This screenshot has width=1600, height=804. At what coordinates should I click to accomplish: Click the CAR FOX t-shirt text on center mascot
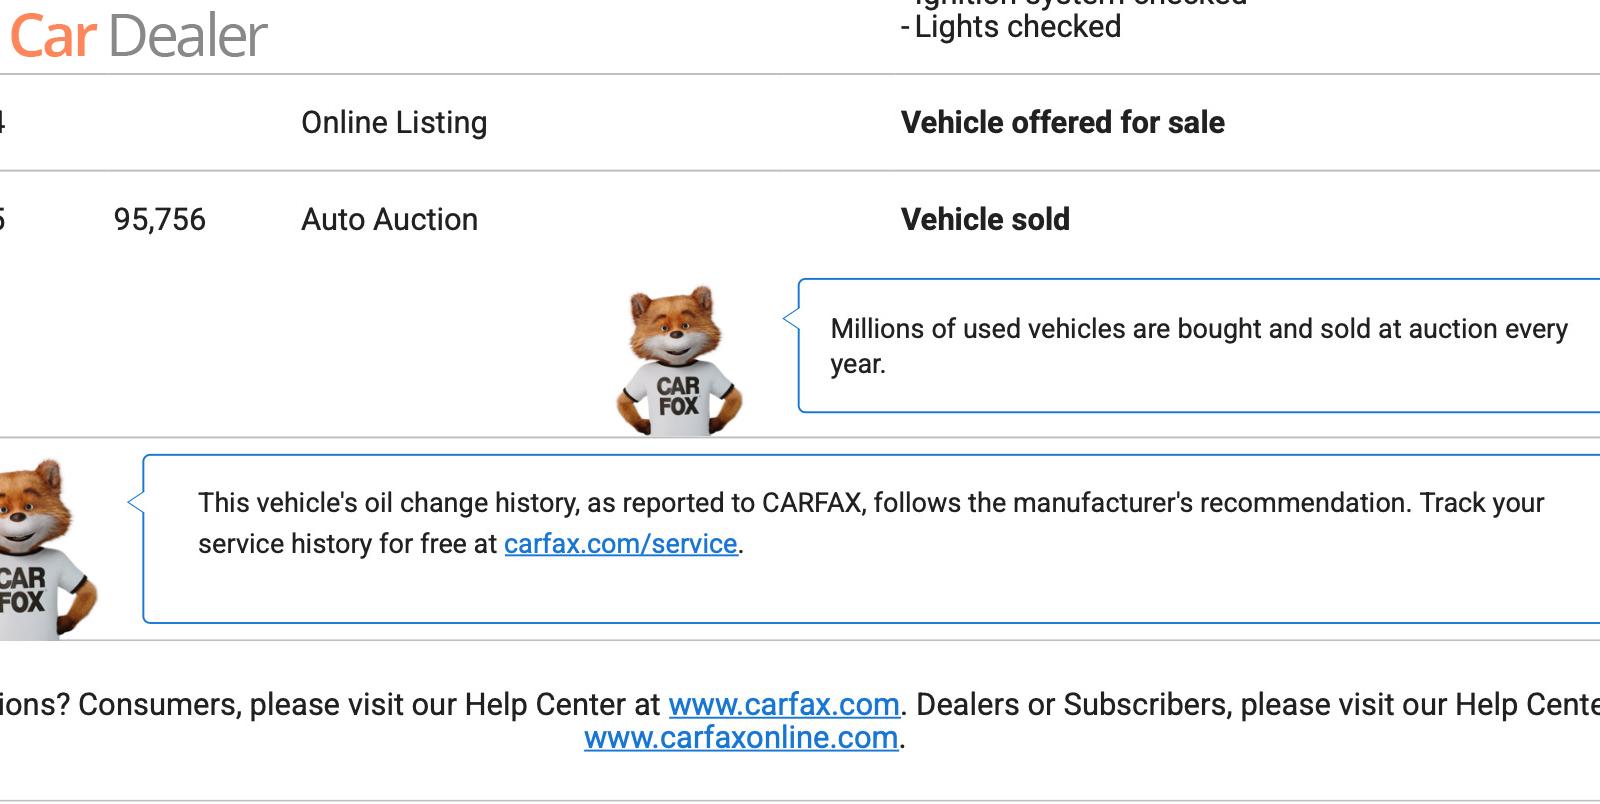point(678,396)
